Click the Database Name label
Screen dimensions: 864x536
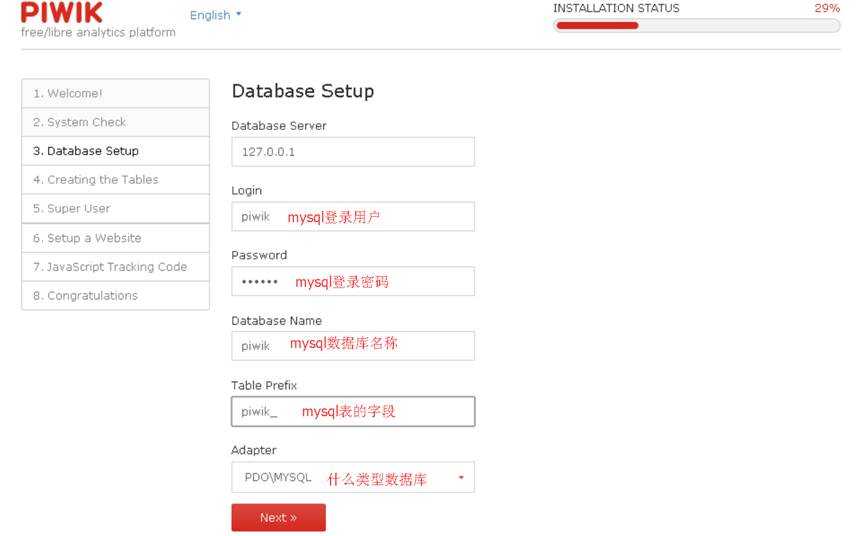tap(277, 321)
